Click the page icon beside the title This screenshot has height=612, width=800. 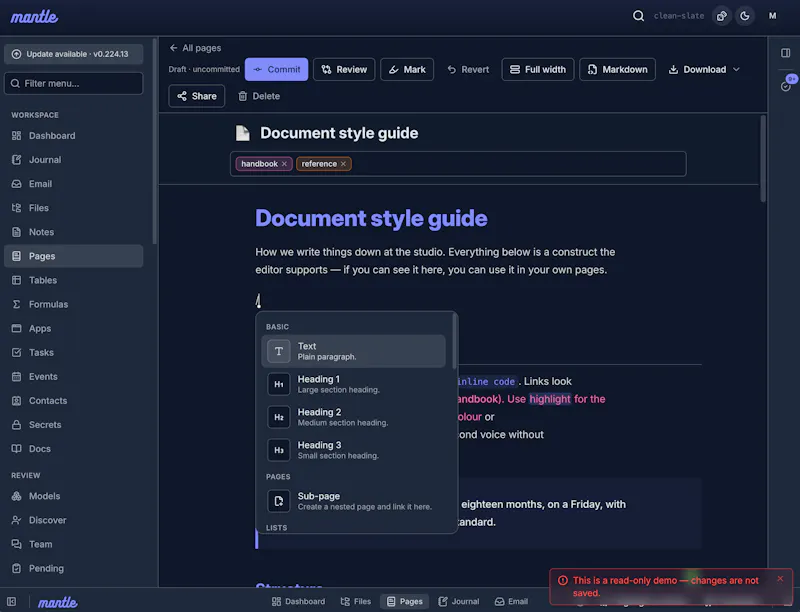point(242,133)
